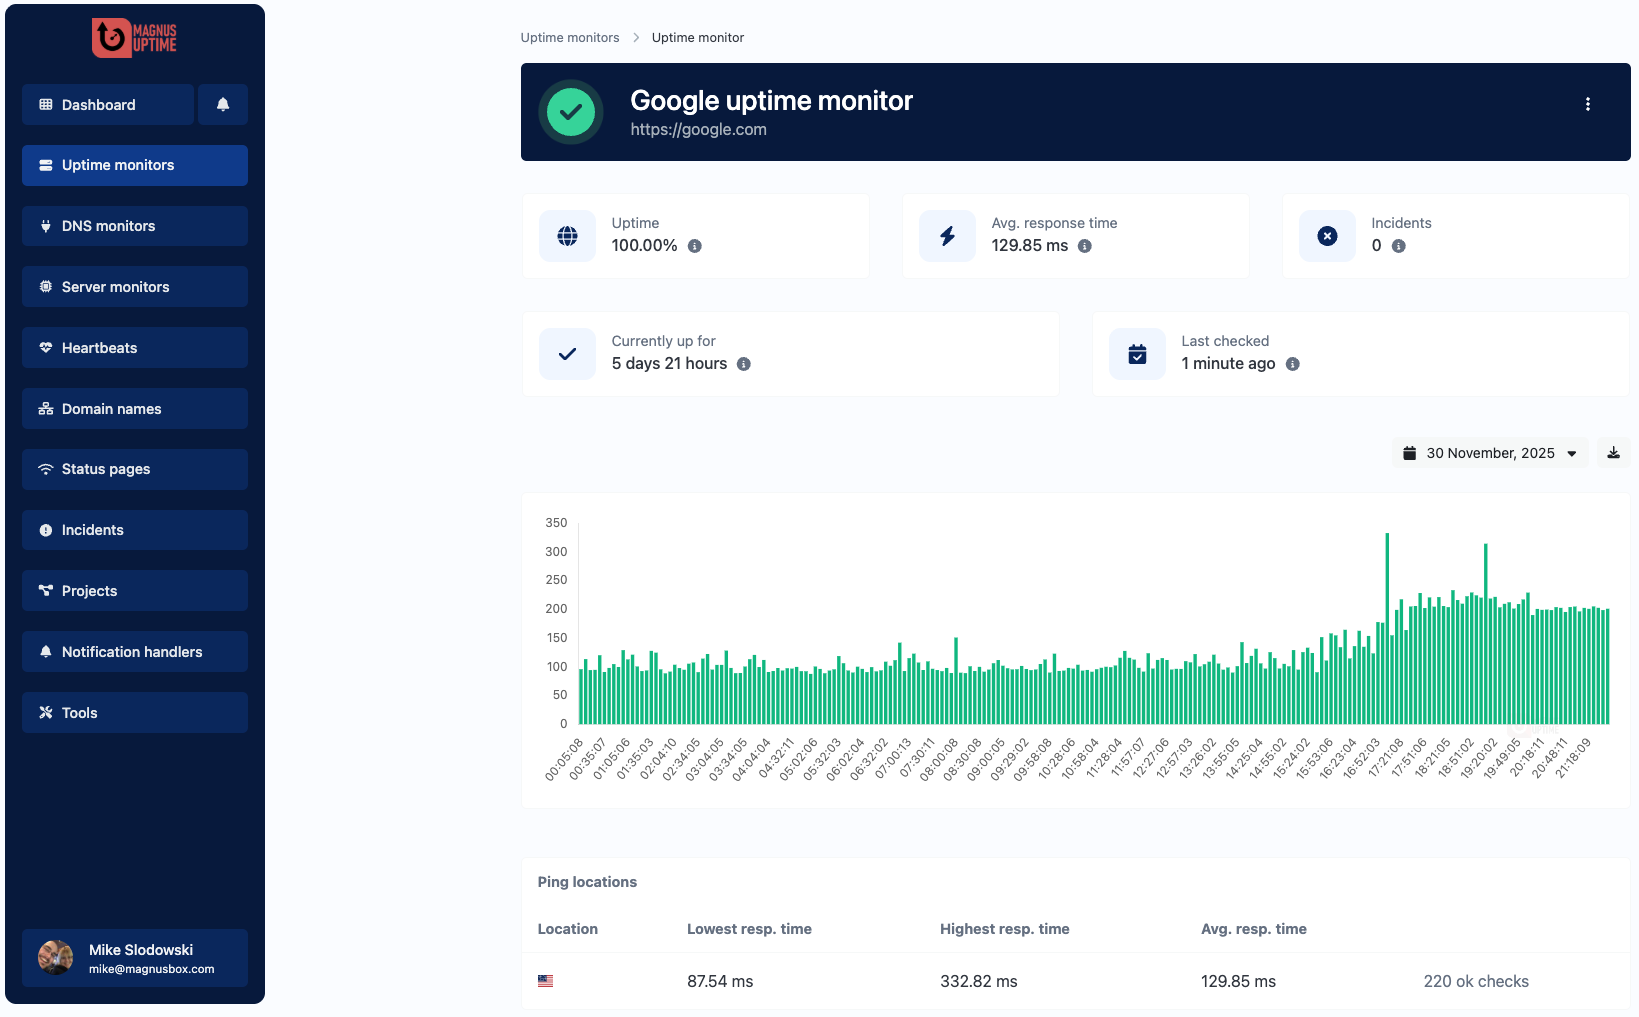1639x1017 pixels.
Task: Open the three-dot menu on Google uptime monitor
Action: (1587, 103)
